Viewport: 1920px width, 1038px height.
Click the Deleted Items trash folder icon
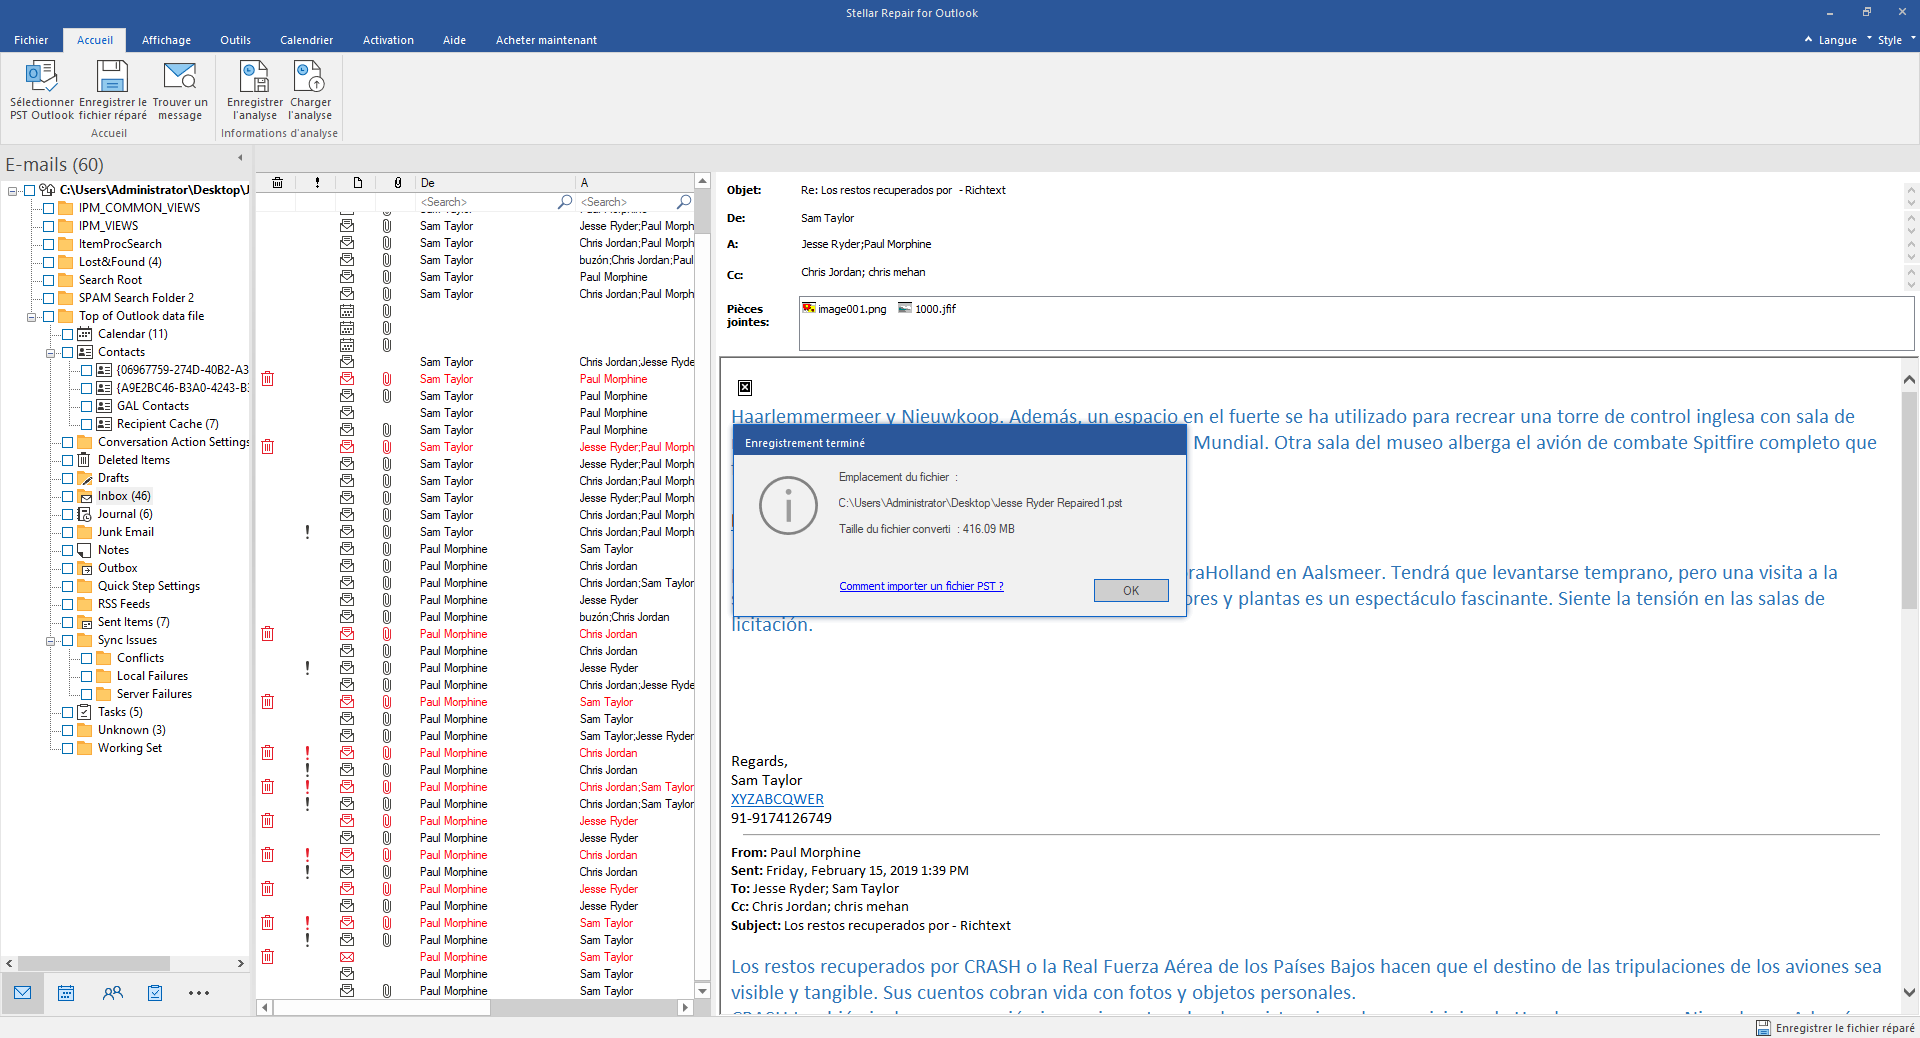tap(85, 460)
